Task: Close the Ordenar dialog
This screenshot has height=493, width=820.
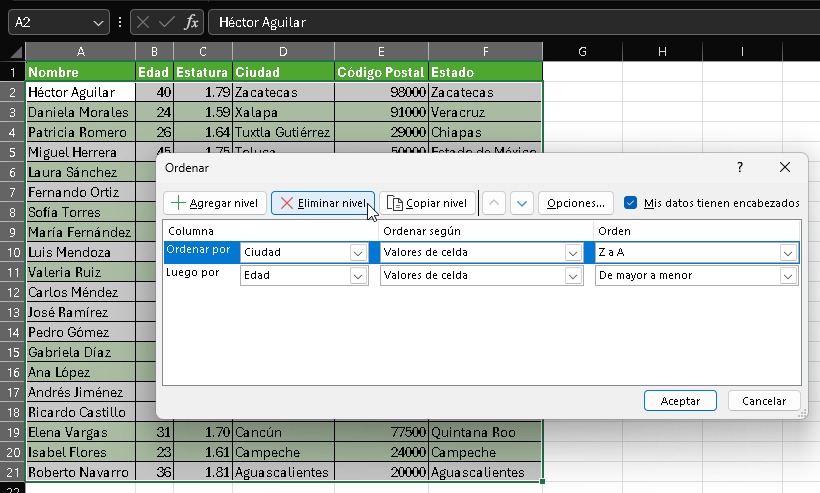Action: coord(784,167)
